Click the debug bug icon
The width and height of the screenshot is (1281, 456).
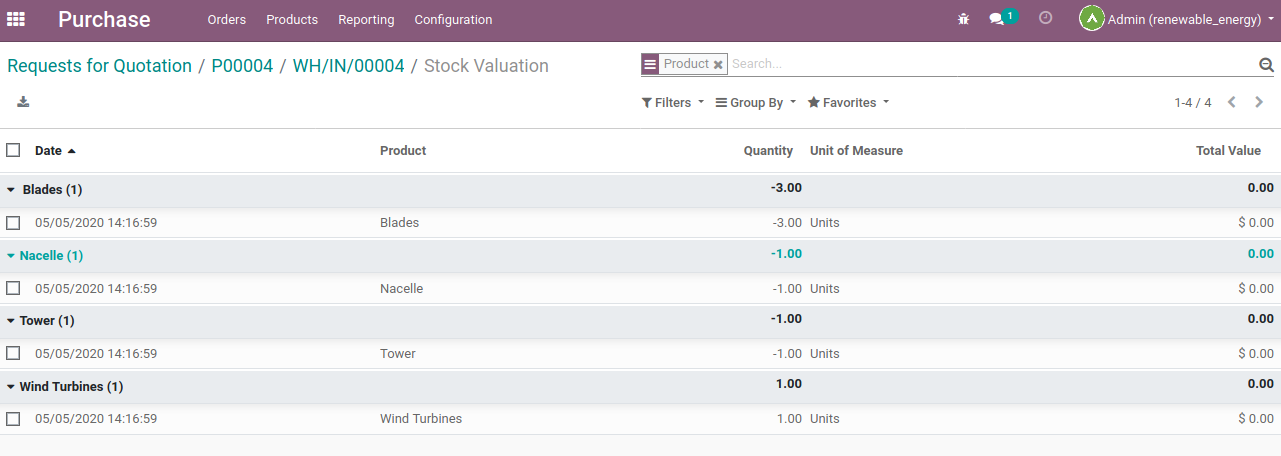(x=963, y=19)
